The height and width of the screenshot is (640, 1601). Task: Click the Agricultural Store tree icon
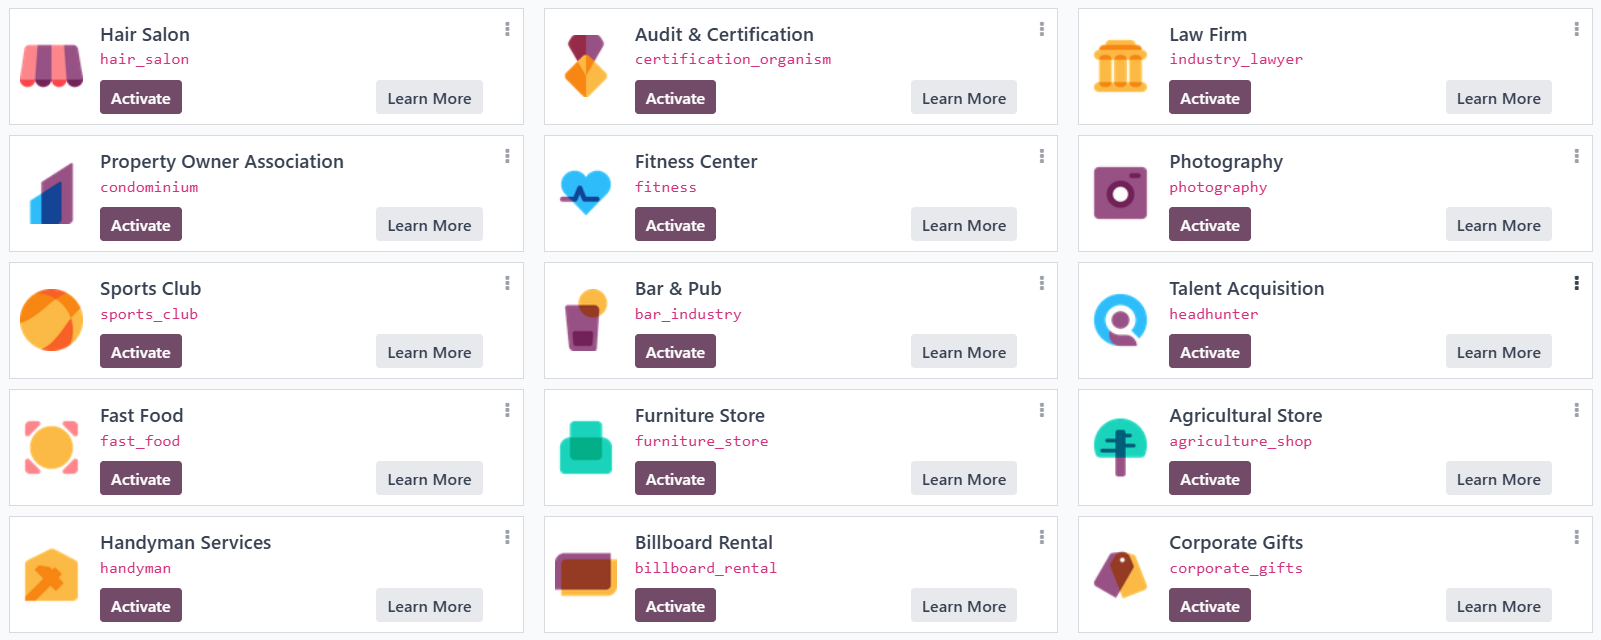click(x=1120, y=447)
